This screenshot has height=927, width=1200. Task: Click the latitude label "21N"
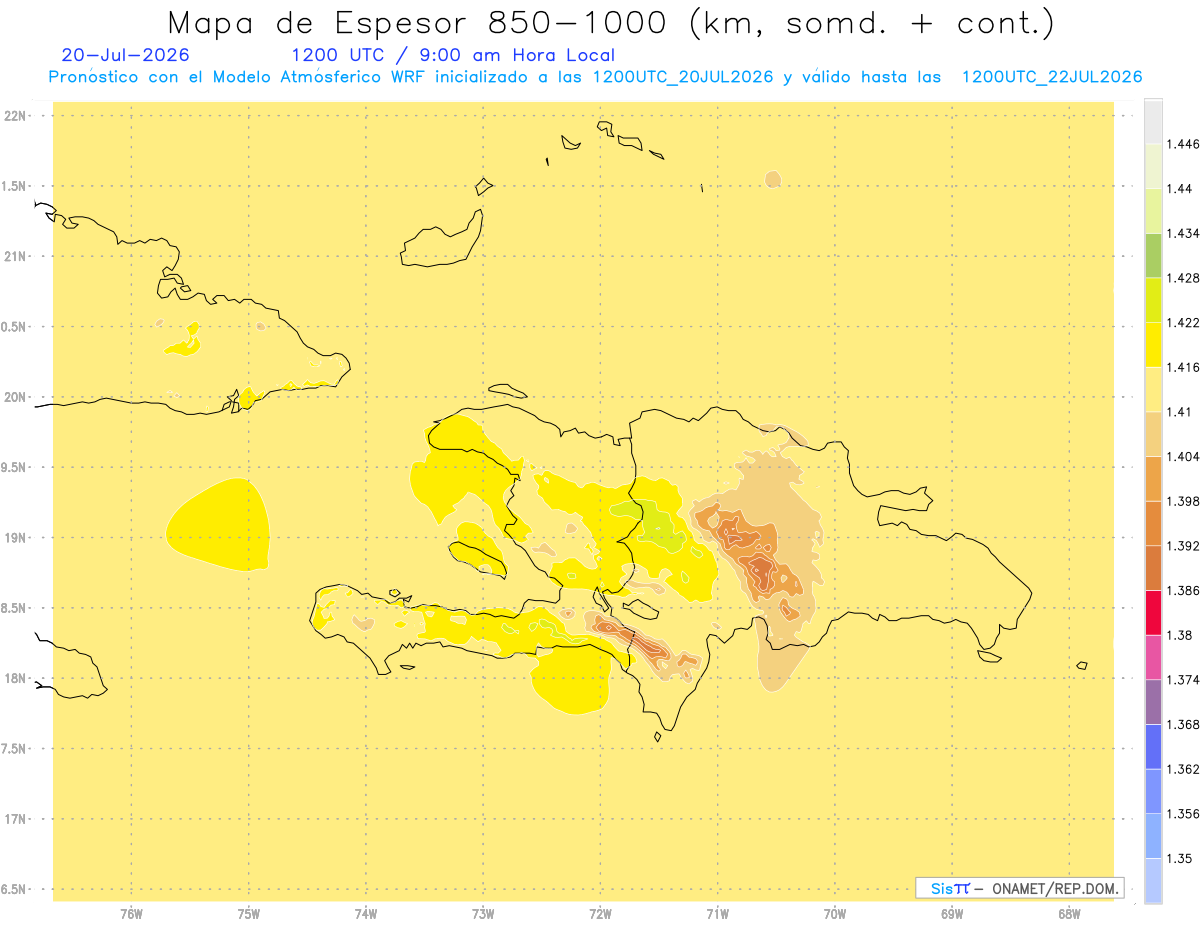[x=15, y=256]
